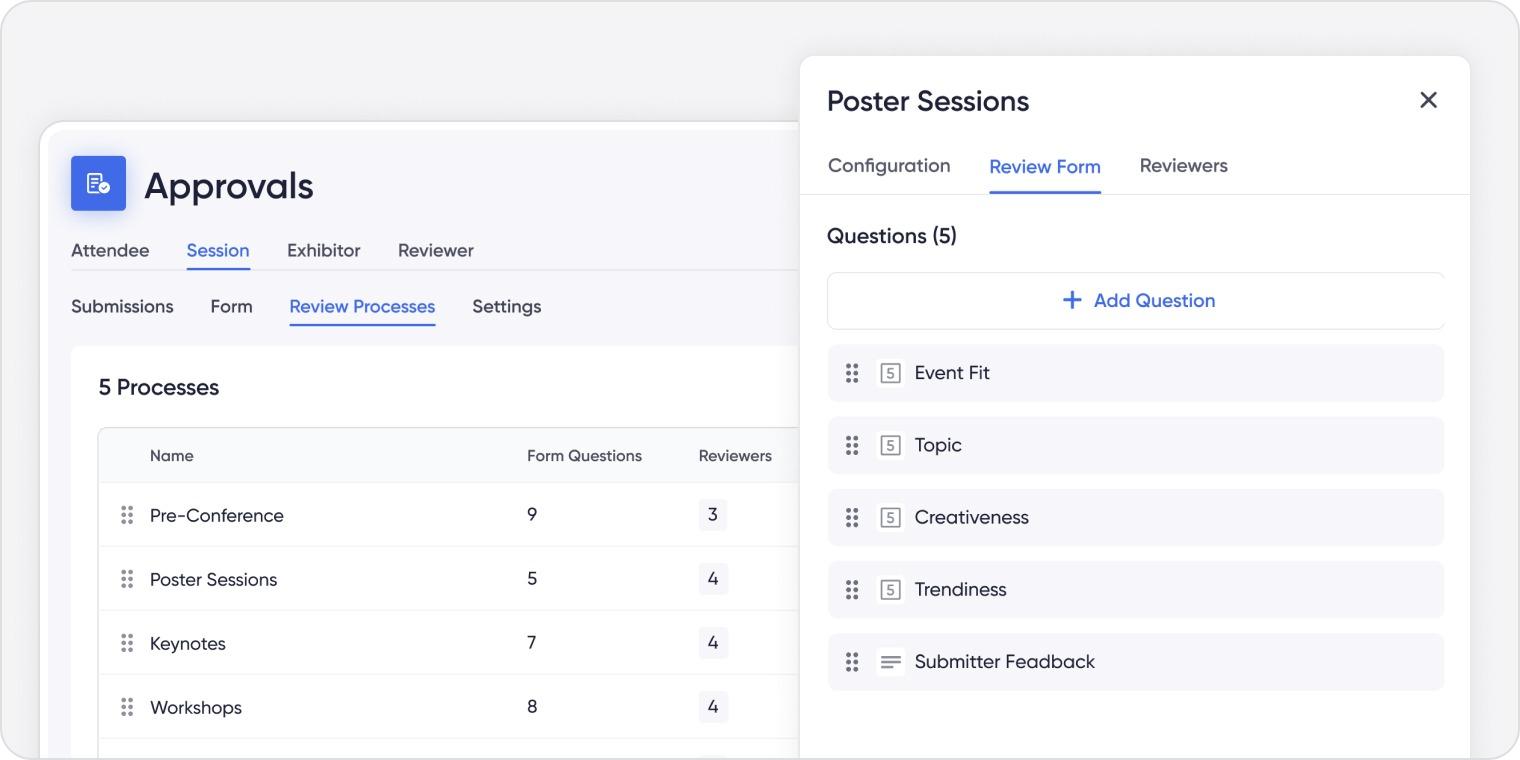
Task: Open the Reviewers tab in panel
Action: 1183,166
